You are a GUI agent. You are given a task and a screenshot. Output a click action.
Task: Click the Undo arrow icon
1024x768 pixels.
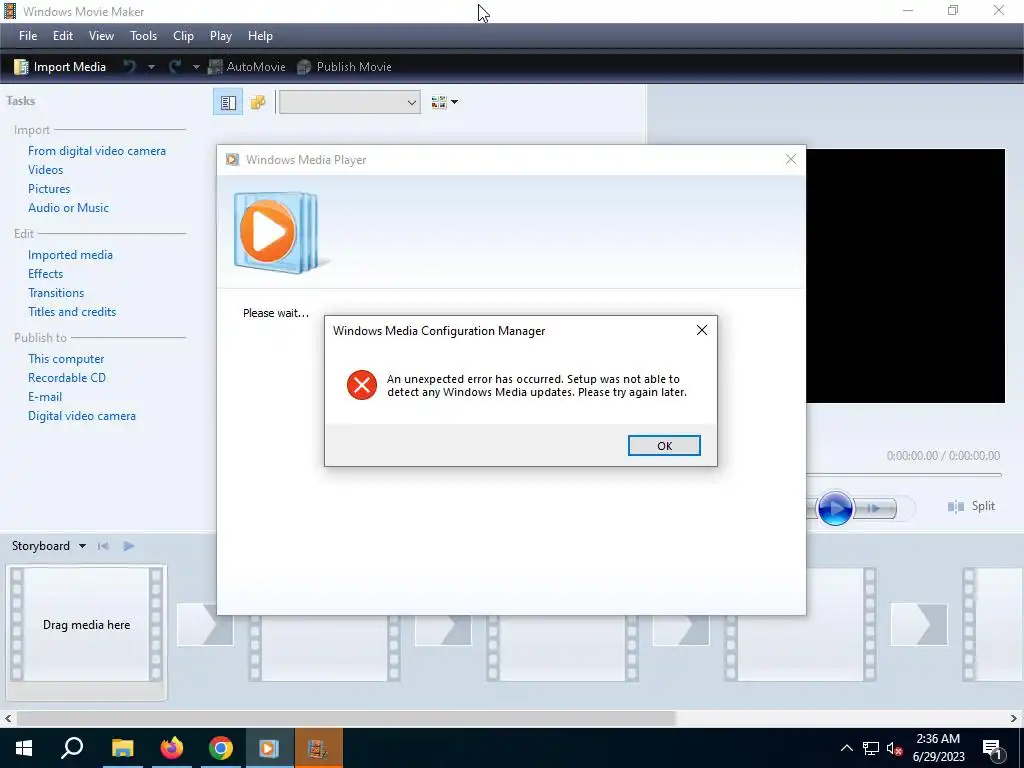pyautogui.click(x=129, y=67)
